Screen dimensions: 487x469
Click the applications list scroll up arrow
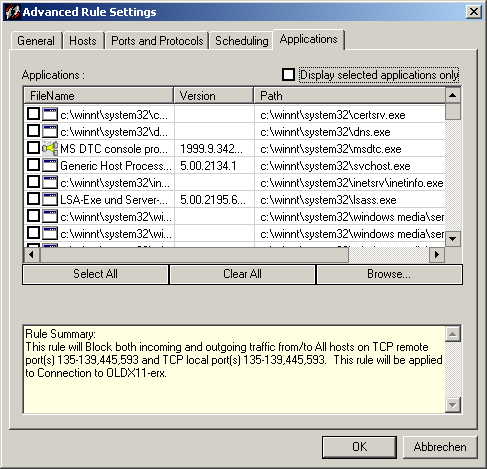[453, 95]
